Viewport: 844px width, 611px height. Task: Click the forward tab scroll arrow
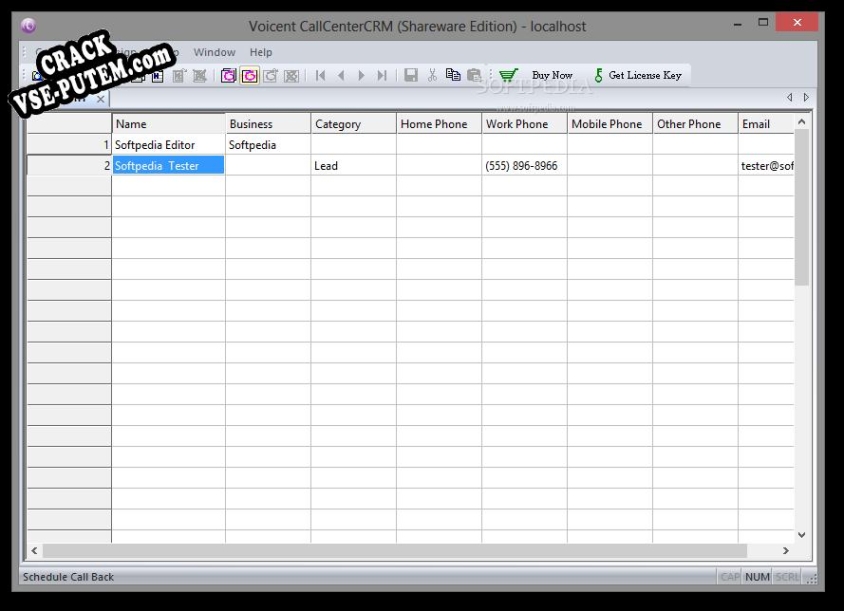(806, 99)
